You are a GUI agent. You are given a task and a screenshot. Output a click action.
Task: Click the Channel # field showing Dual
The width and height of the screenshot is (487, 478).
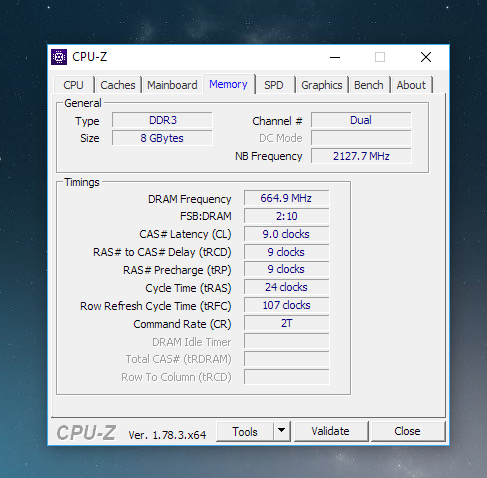361,120
